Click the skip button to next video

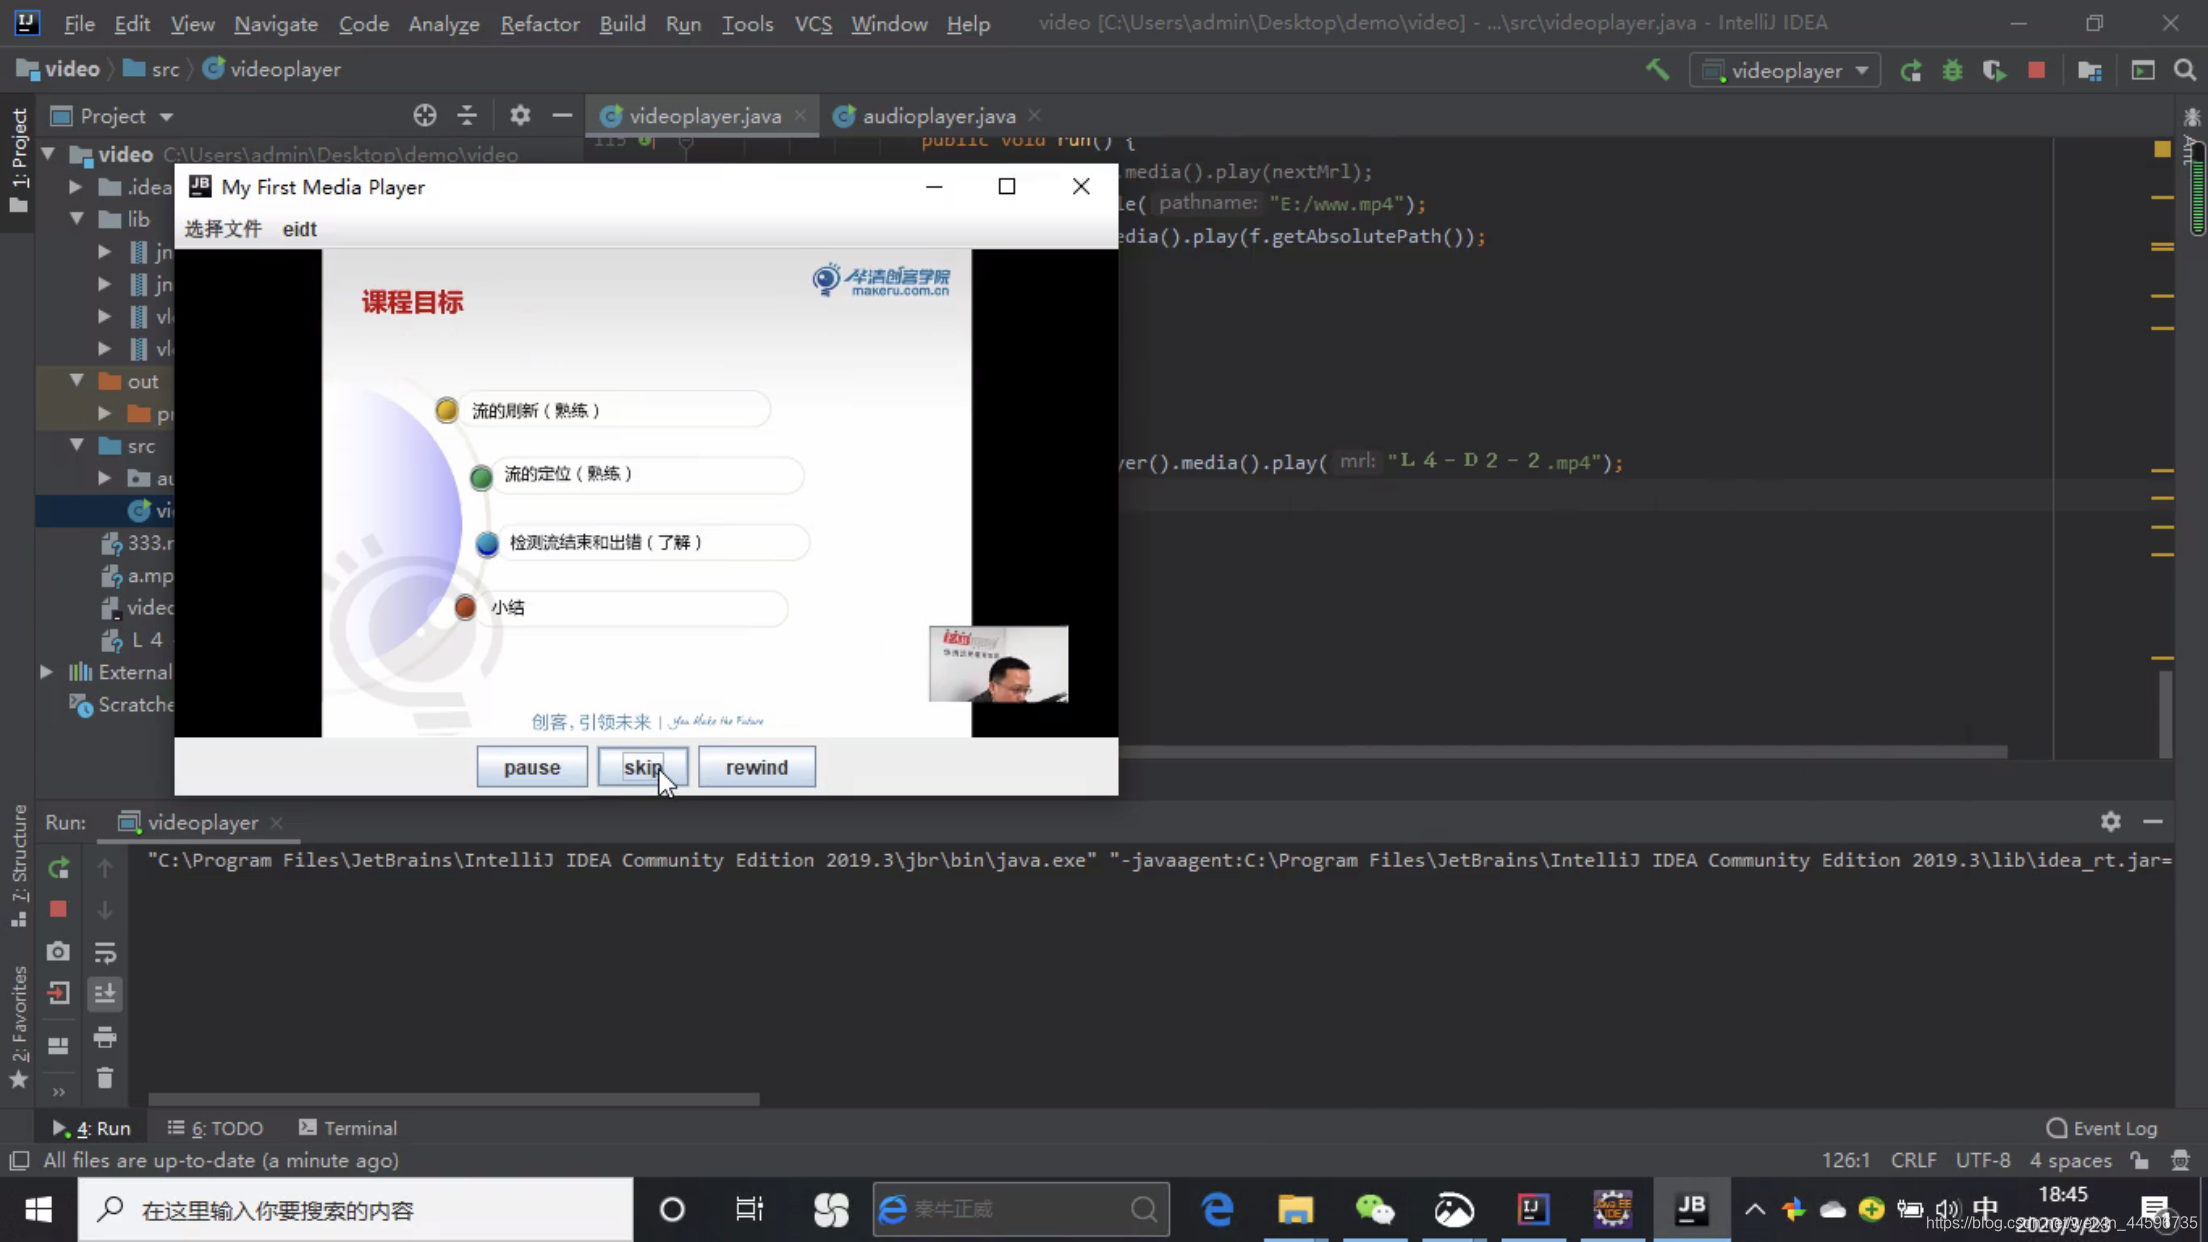pyautogui.click(x=645, y=766)
